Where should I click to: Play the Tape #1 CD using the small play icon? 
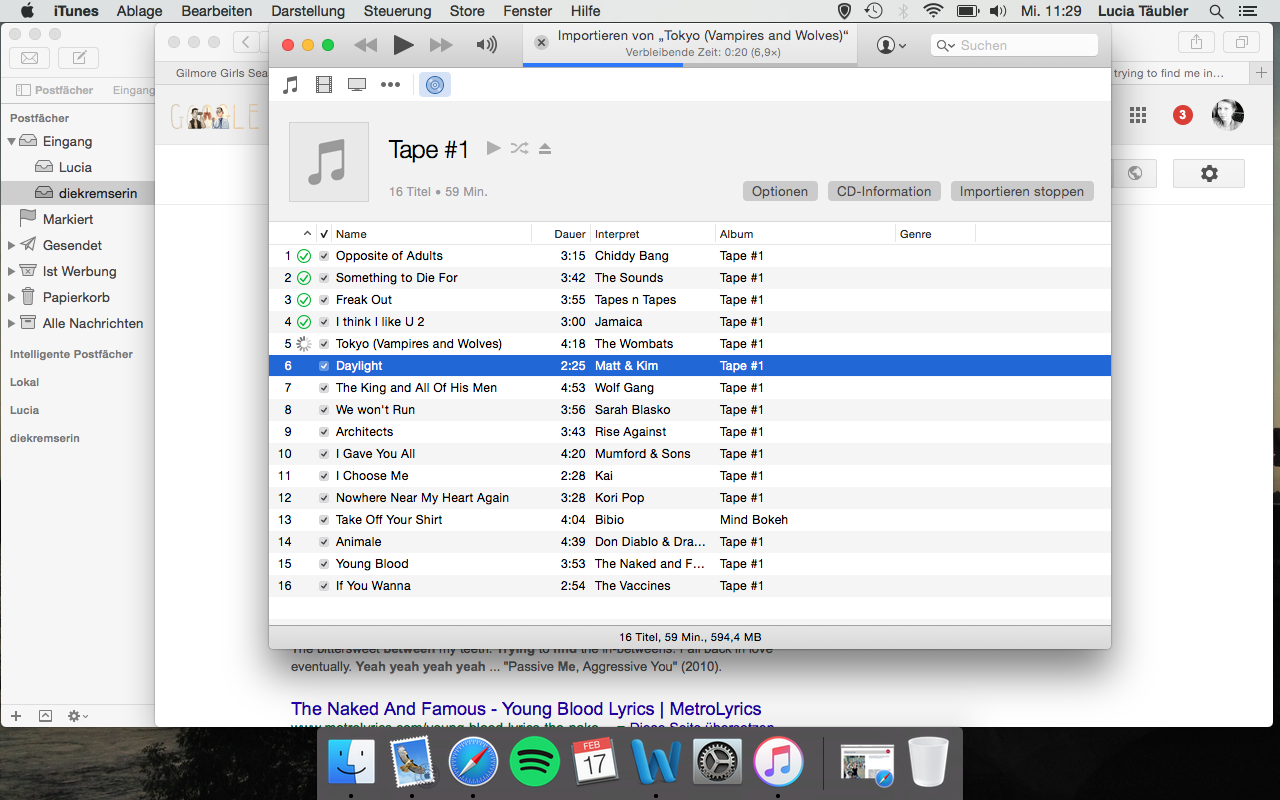tap(493, 148)
